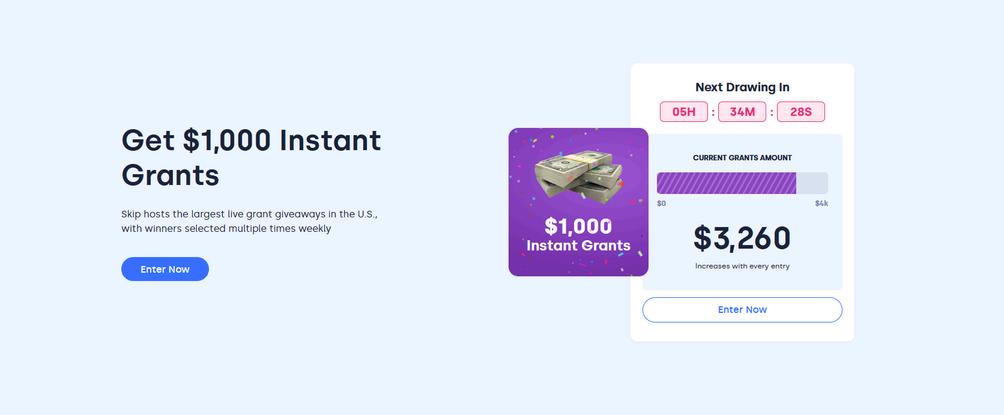Image resolution: width=1004 pixels, height=415 pixels.
Task: Click the Skip hosts largest giveaways paragraph
Action: click(x=249, y=221)
